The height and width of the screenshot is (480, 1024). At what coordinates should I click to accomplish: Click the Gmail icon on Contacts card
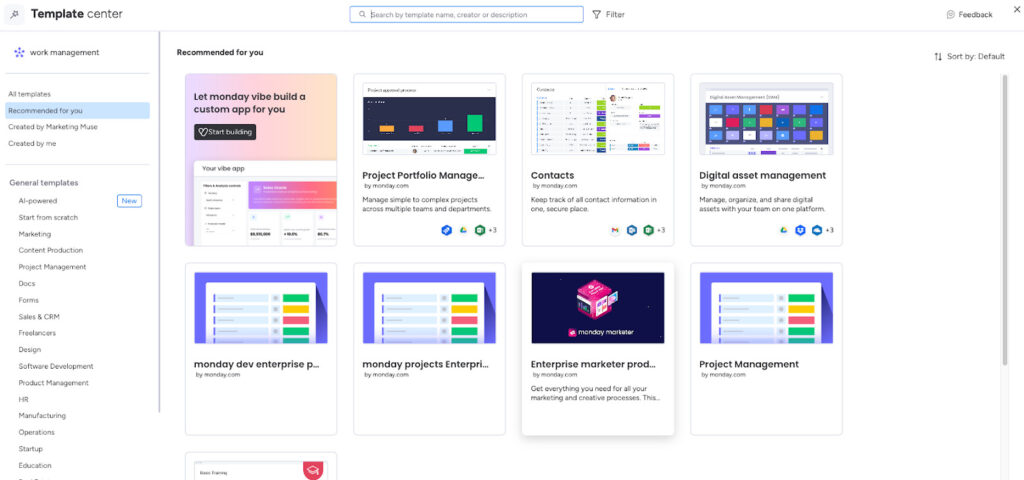click(x=615, y=230)
